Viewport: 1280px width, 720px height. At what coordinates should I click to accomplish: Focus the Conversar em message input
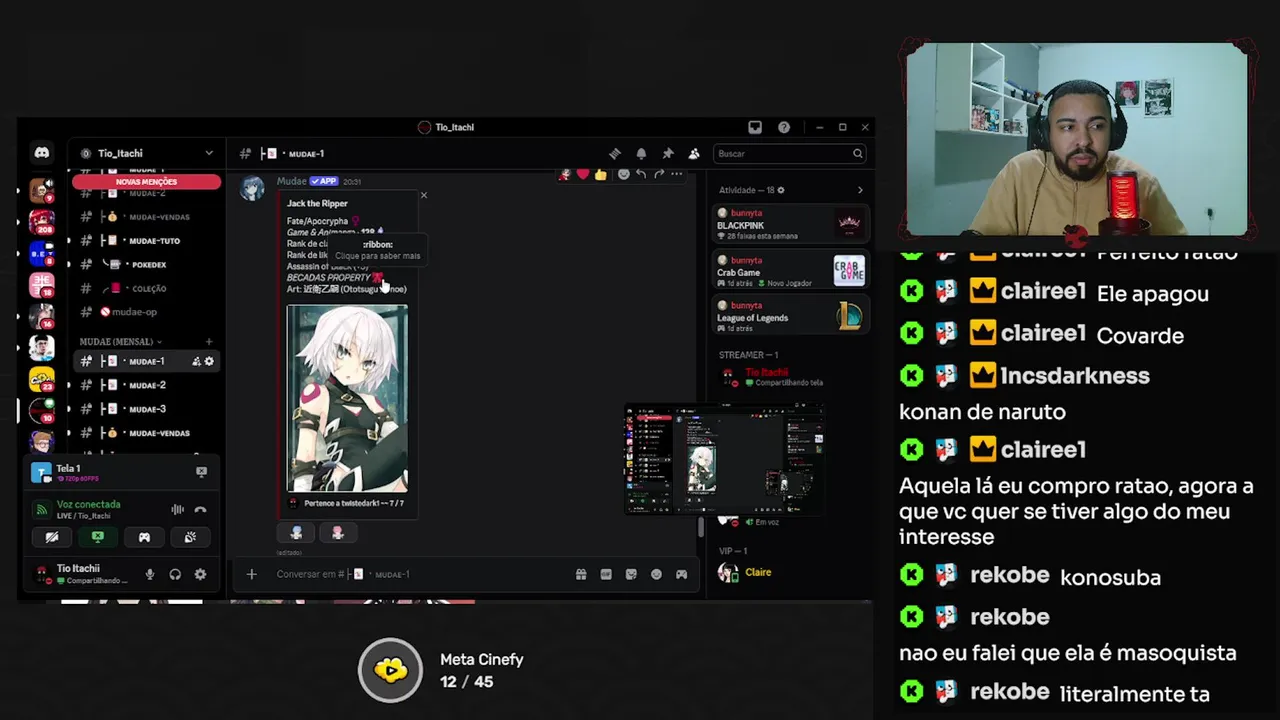420,574
